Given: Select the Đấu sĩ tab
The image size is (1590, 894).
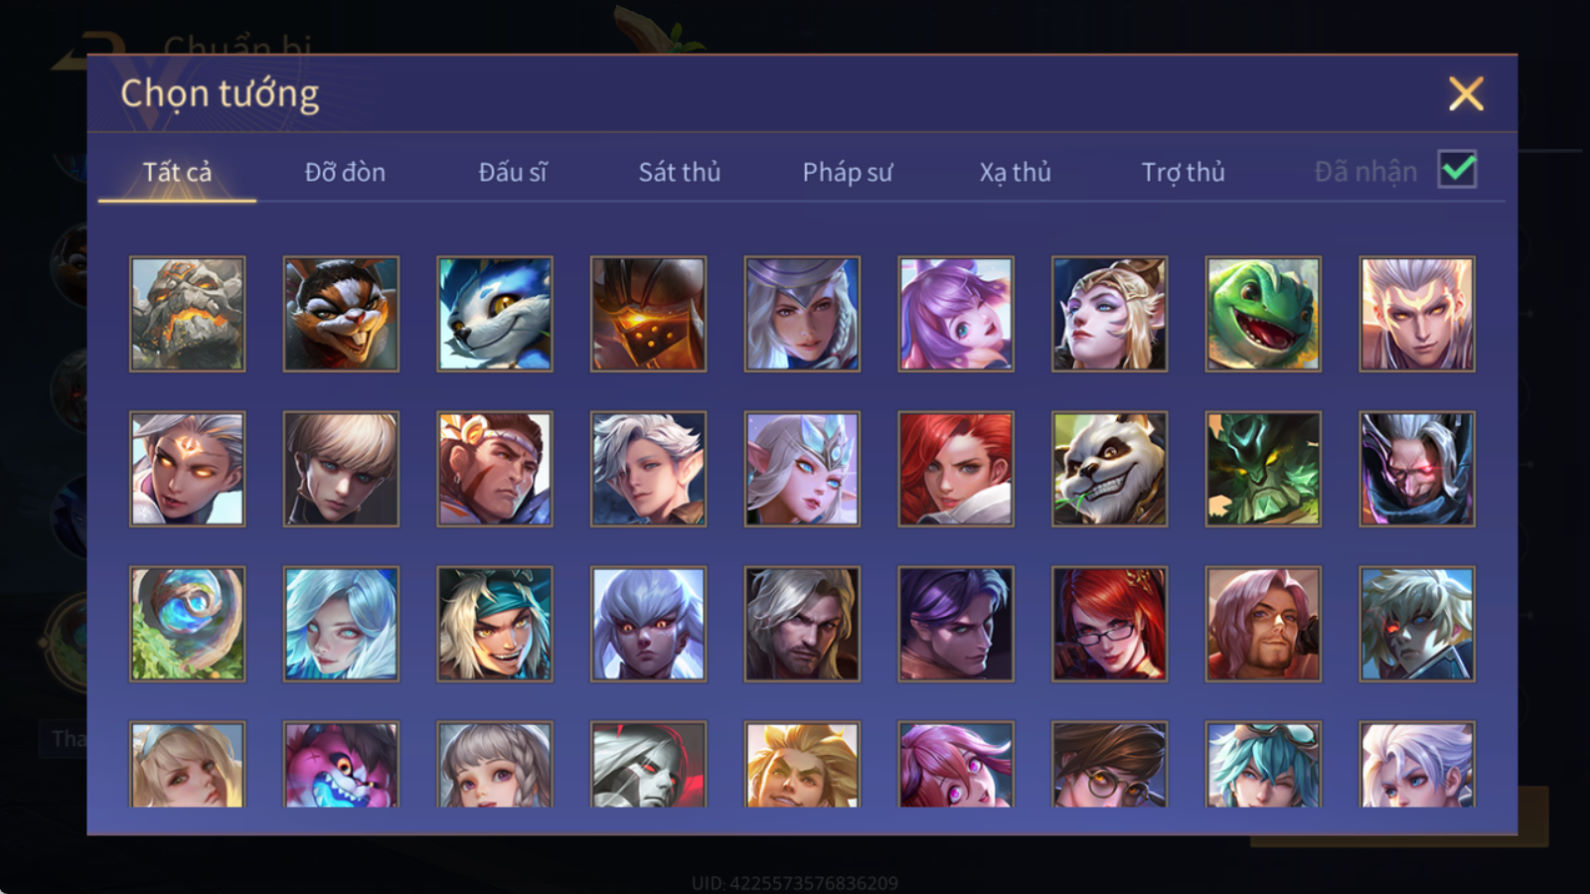Looking at the screenshot, I should tap(512, 172).
